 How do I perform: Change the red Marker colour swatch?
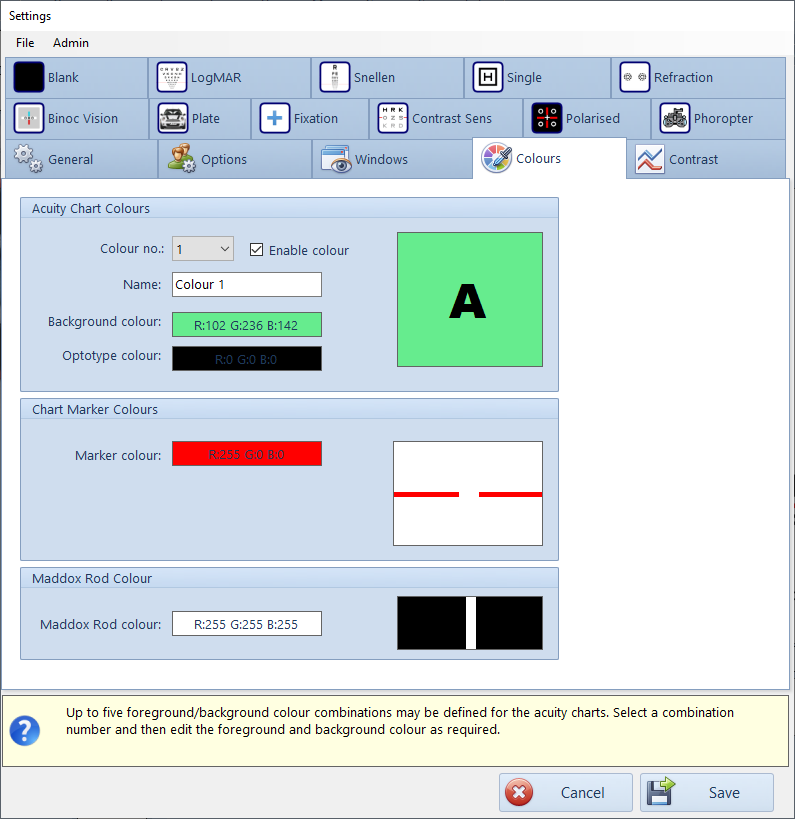click(x=247, y=454)
